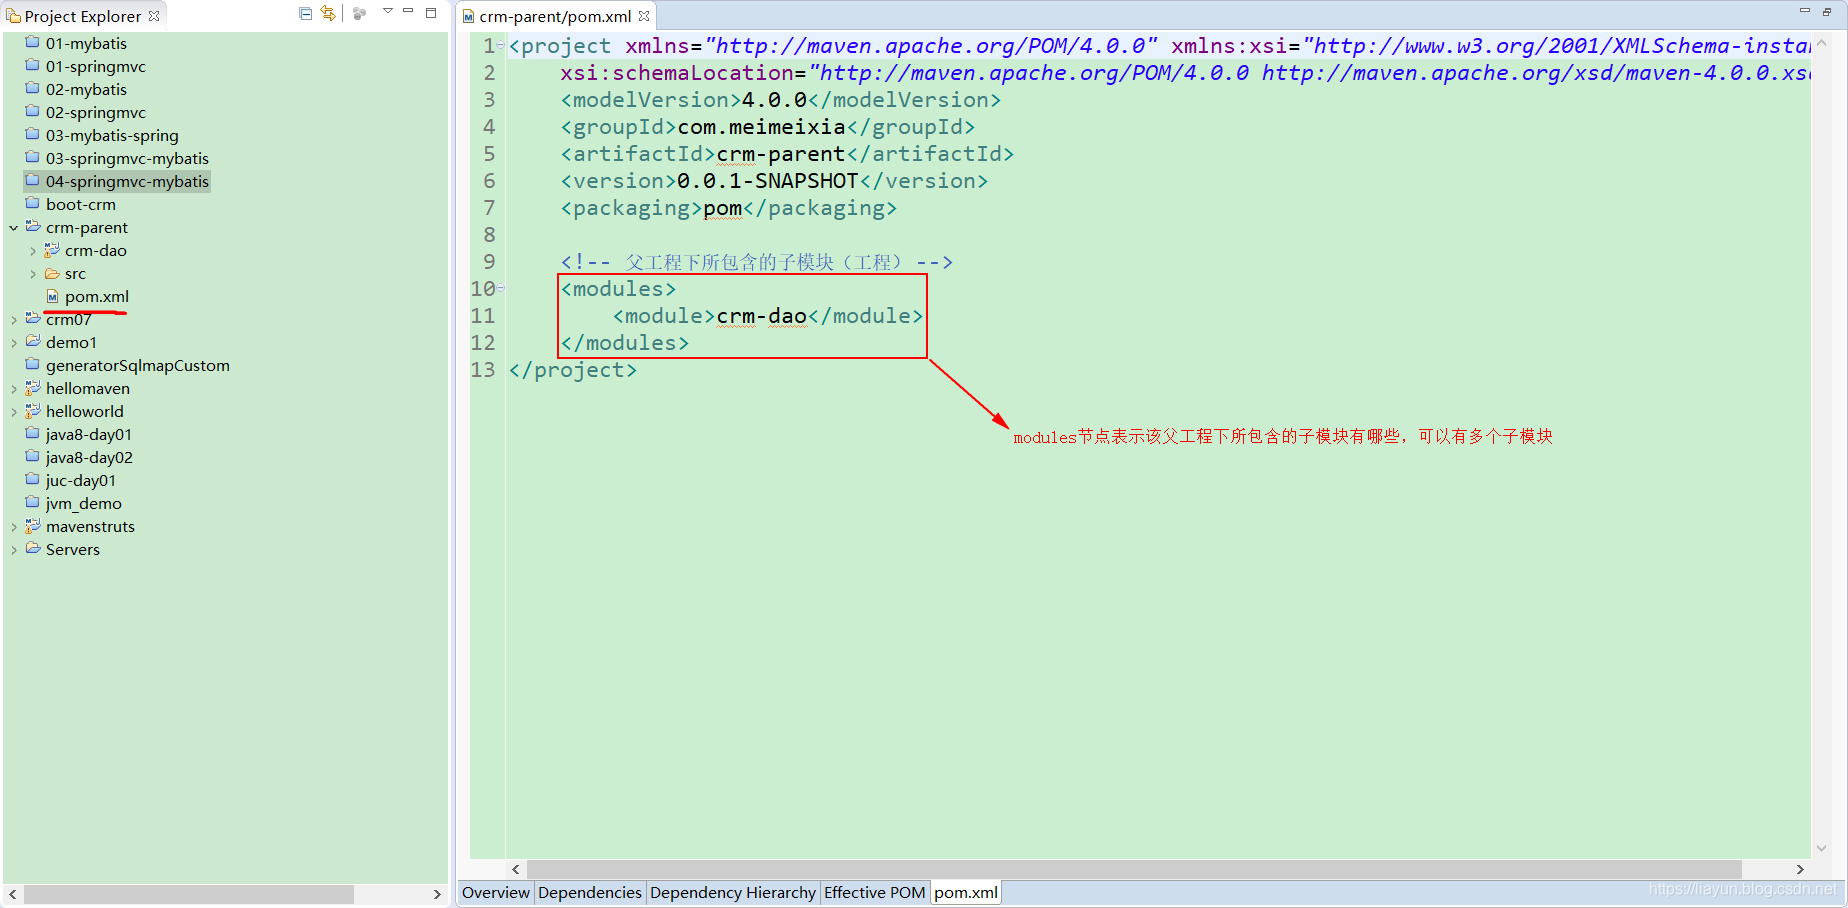
Task: Toggle Link with Editor in Project Explorer
Action: click(x=328, y=13)
